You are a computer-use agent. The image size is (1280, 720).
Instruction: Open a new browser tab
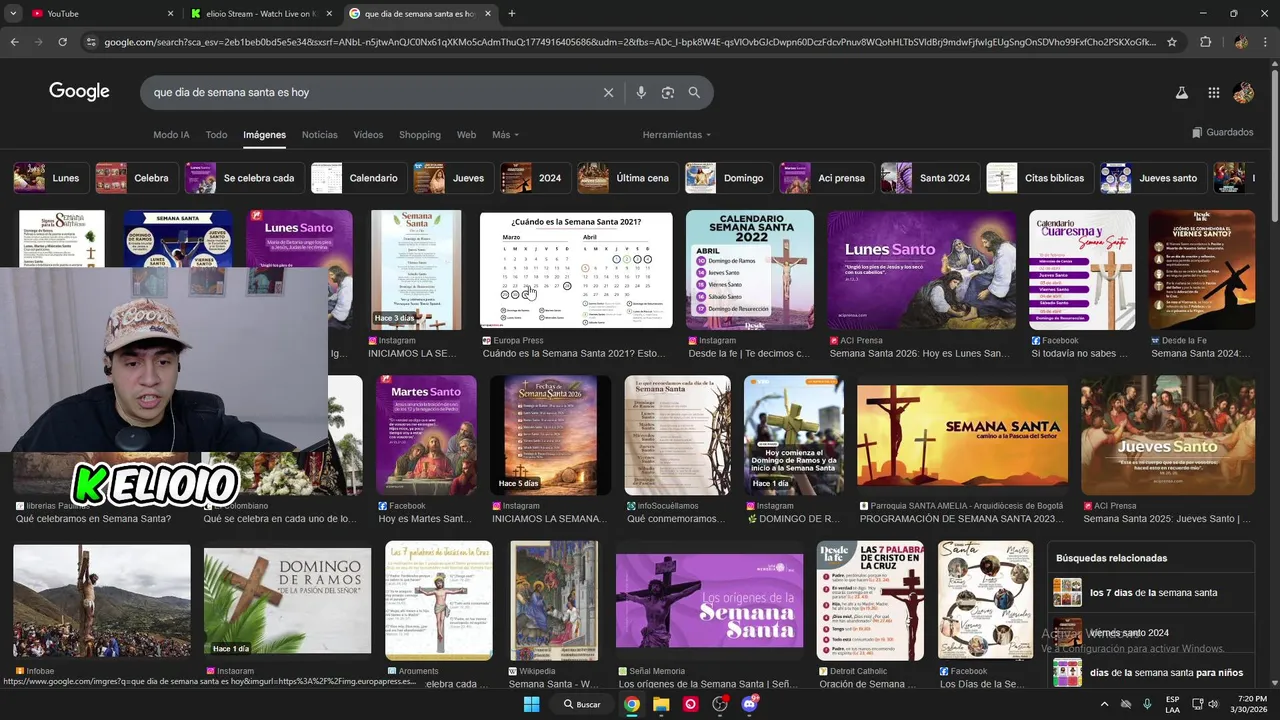512,13
